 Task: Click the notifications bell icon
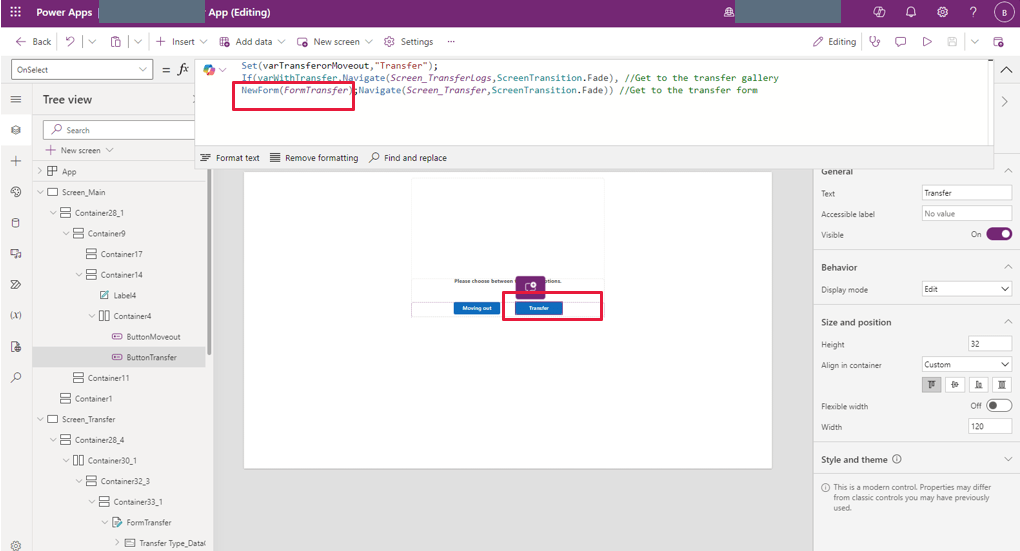911,13
